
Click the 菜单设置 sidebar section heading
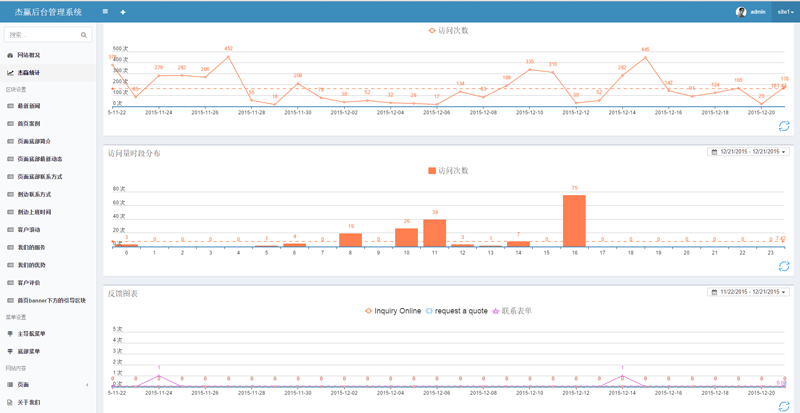tap(16, 317)
